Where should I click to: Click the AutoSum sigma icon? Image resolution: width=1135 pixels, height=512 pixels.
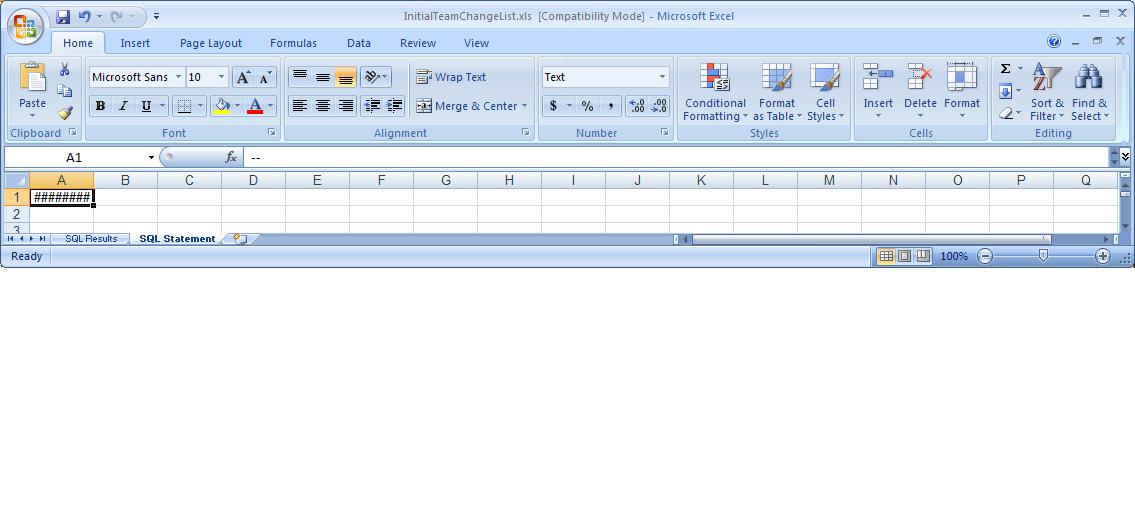[x=1005, y=69]
